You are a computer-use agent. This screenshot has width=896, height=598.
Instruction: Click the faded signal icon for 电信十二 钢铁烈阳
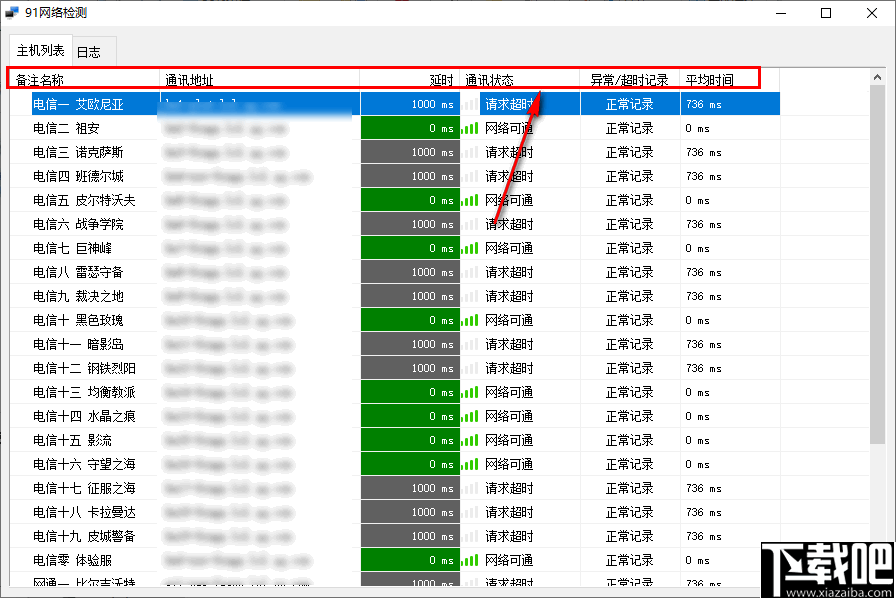(470, 368)
